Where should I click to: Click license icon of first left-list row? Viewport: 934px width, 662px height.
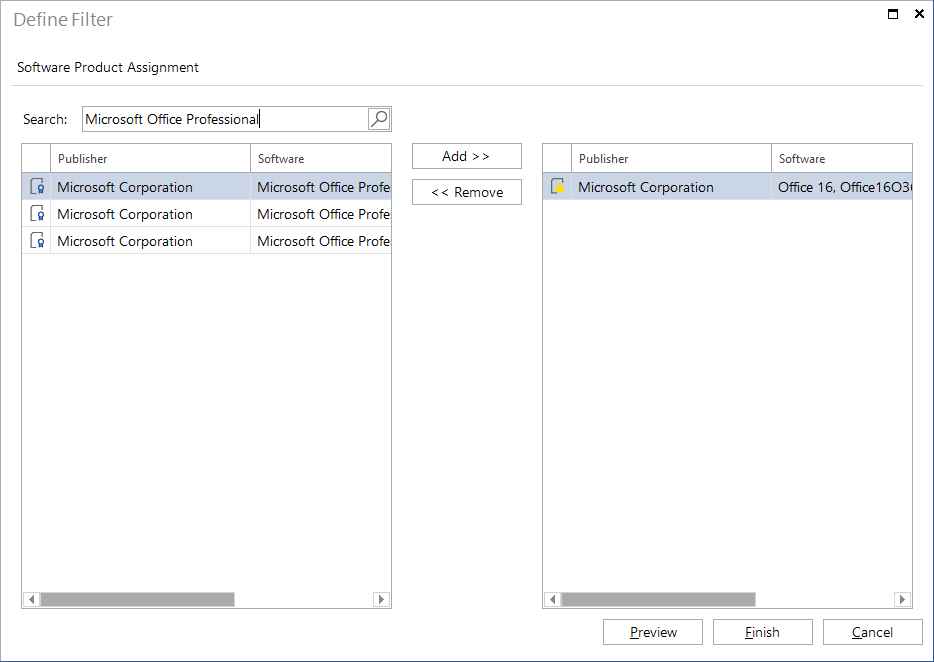pos(37,187)
